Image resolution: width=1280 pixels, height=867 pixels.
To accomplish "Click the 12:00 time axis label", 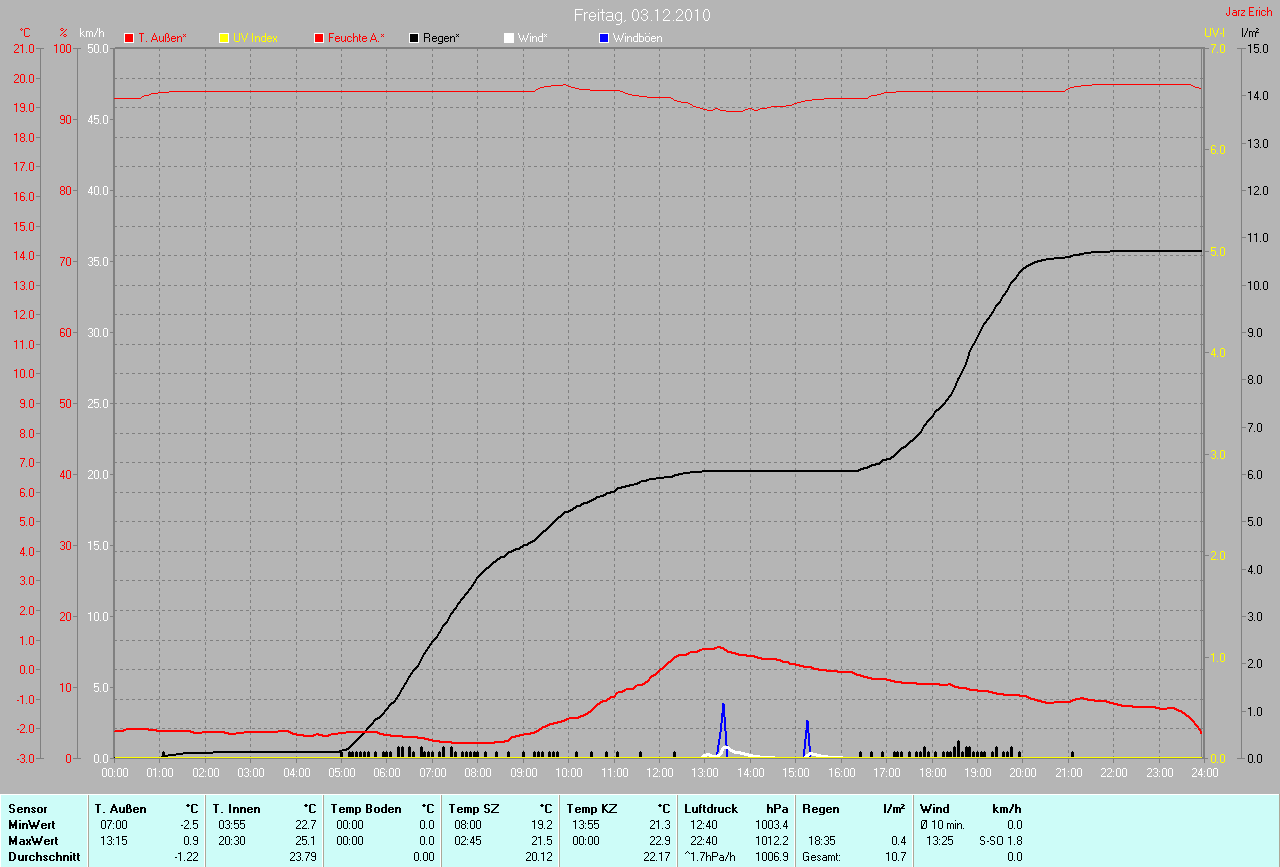I will tap(659, 773).
